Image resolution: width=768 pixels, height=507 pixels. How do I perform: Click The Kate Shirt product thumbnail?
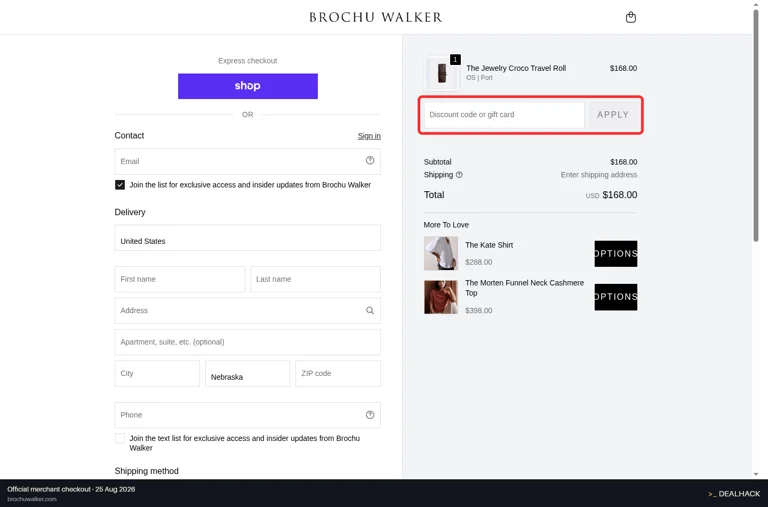(x=441, y=253)
